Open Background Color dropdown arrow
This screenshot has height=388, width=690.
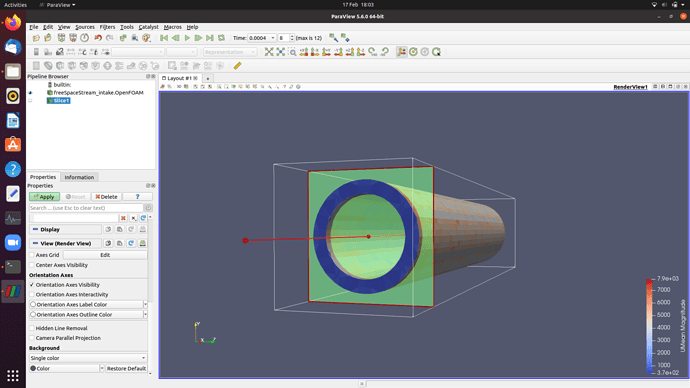[102, 369]
